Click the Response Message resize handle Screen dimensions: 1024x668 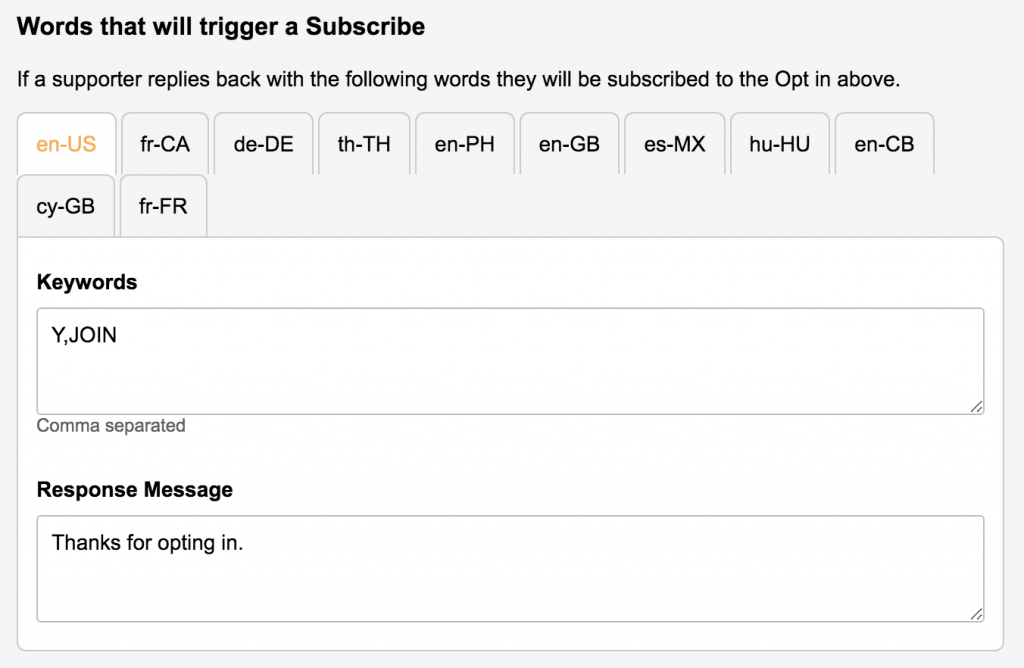point(976,614)
